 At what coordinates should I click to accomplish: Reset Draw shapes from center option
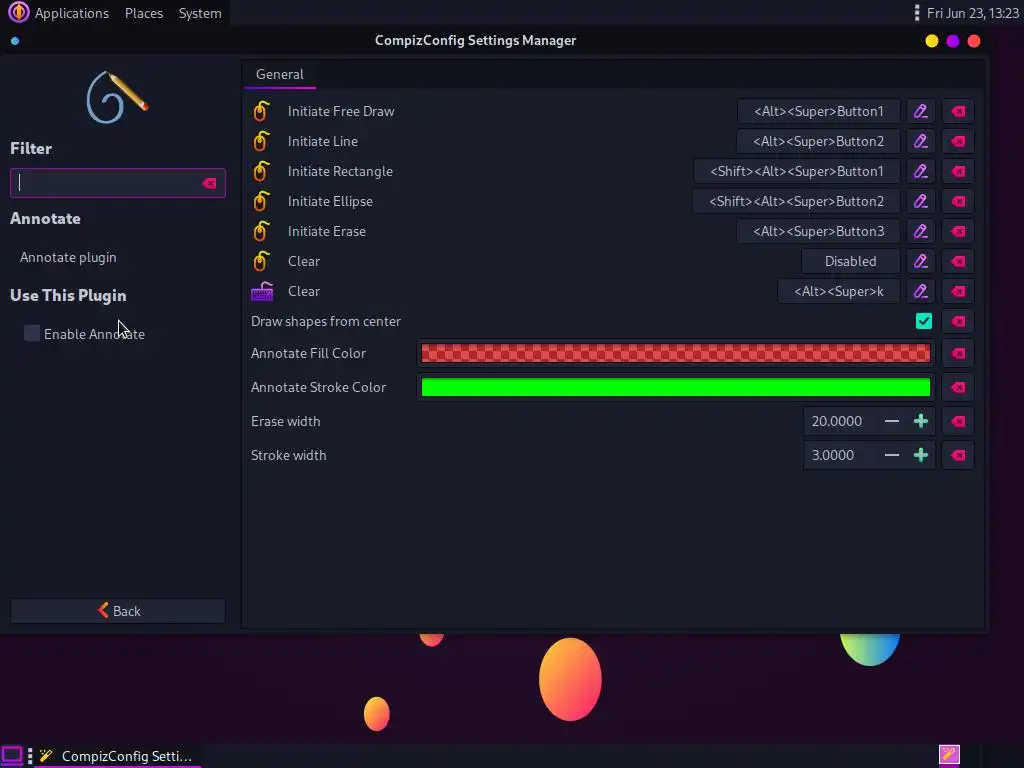coord(958,321)
